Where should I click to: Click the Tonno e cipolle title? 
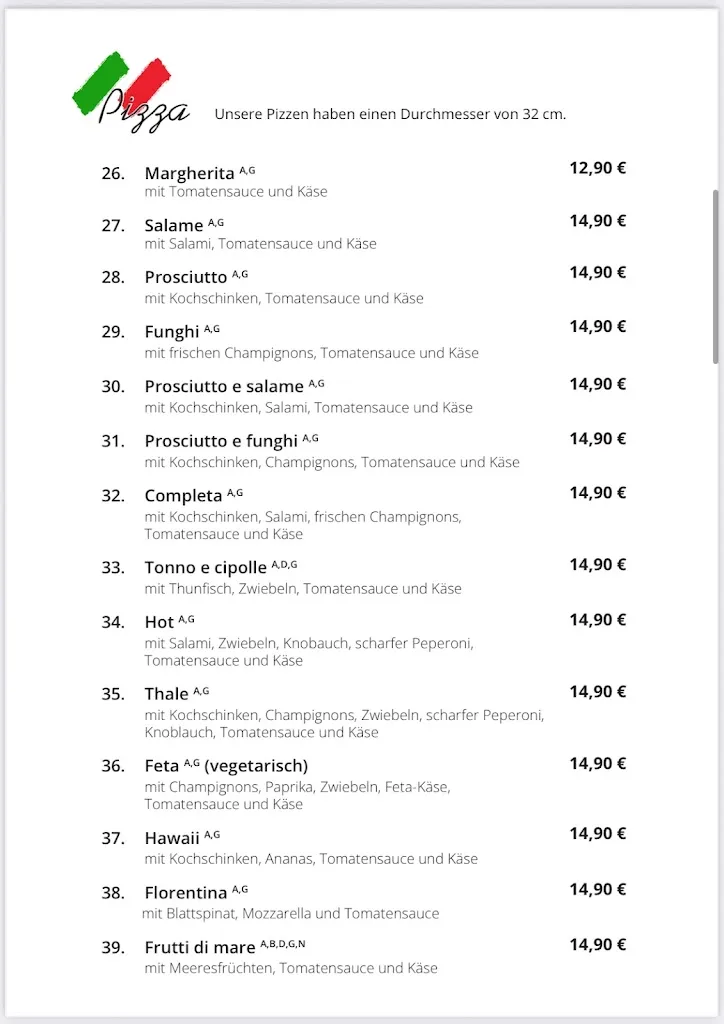(x=206, y=568)
